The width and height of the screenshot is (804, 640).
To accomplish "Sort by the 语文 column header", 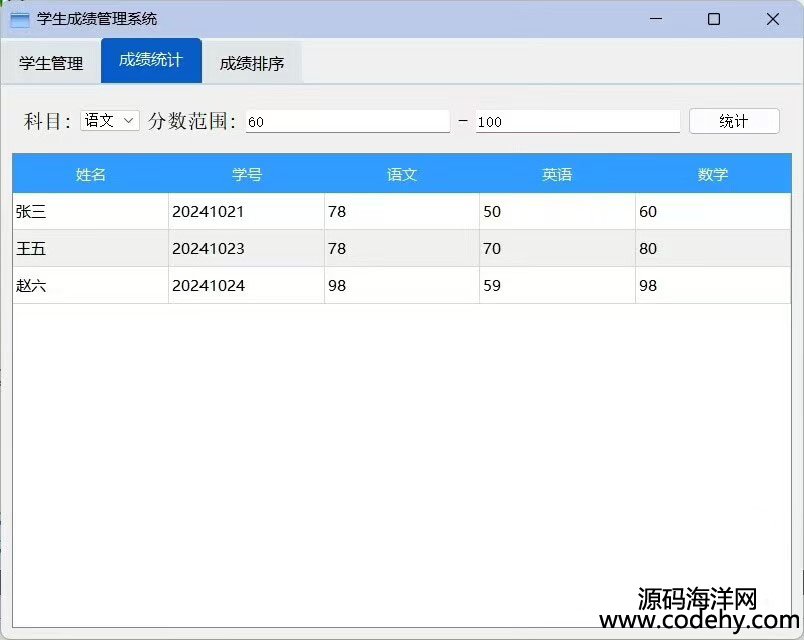I will point(402,175).
